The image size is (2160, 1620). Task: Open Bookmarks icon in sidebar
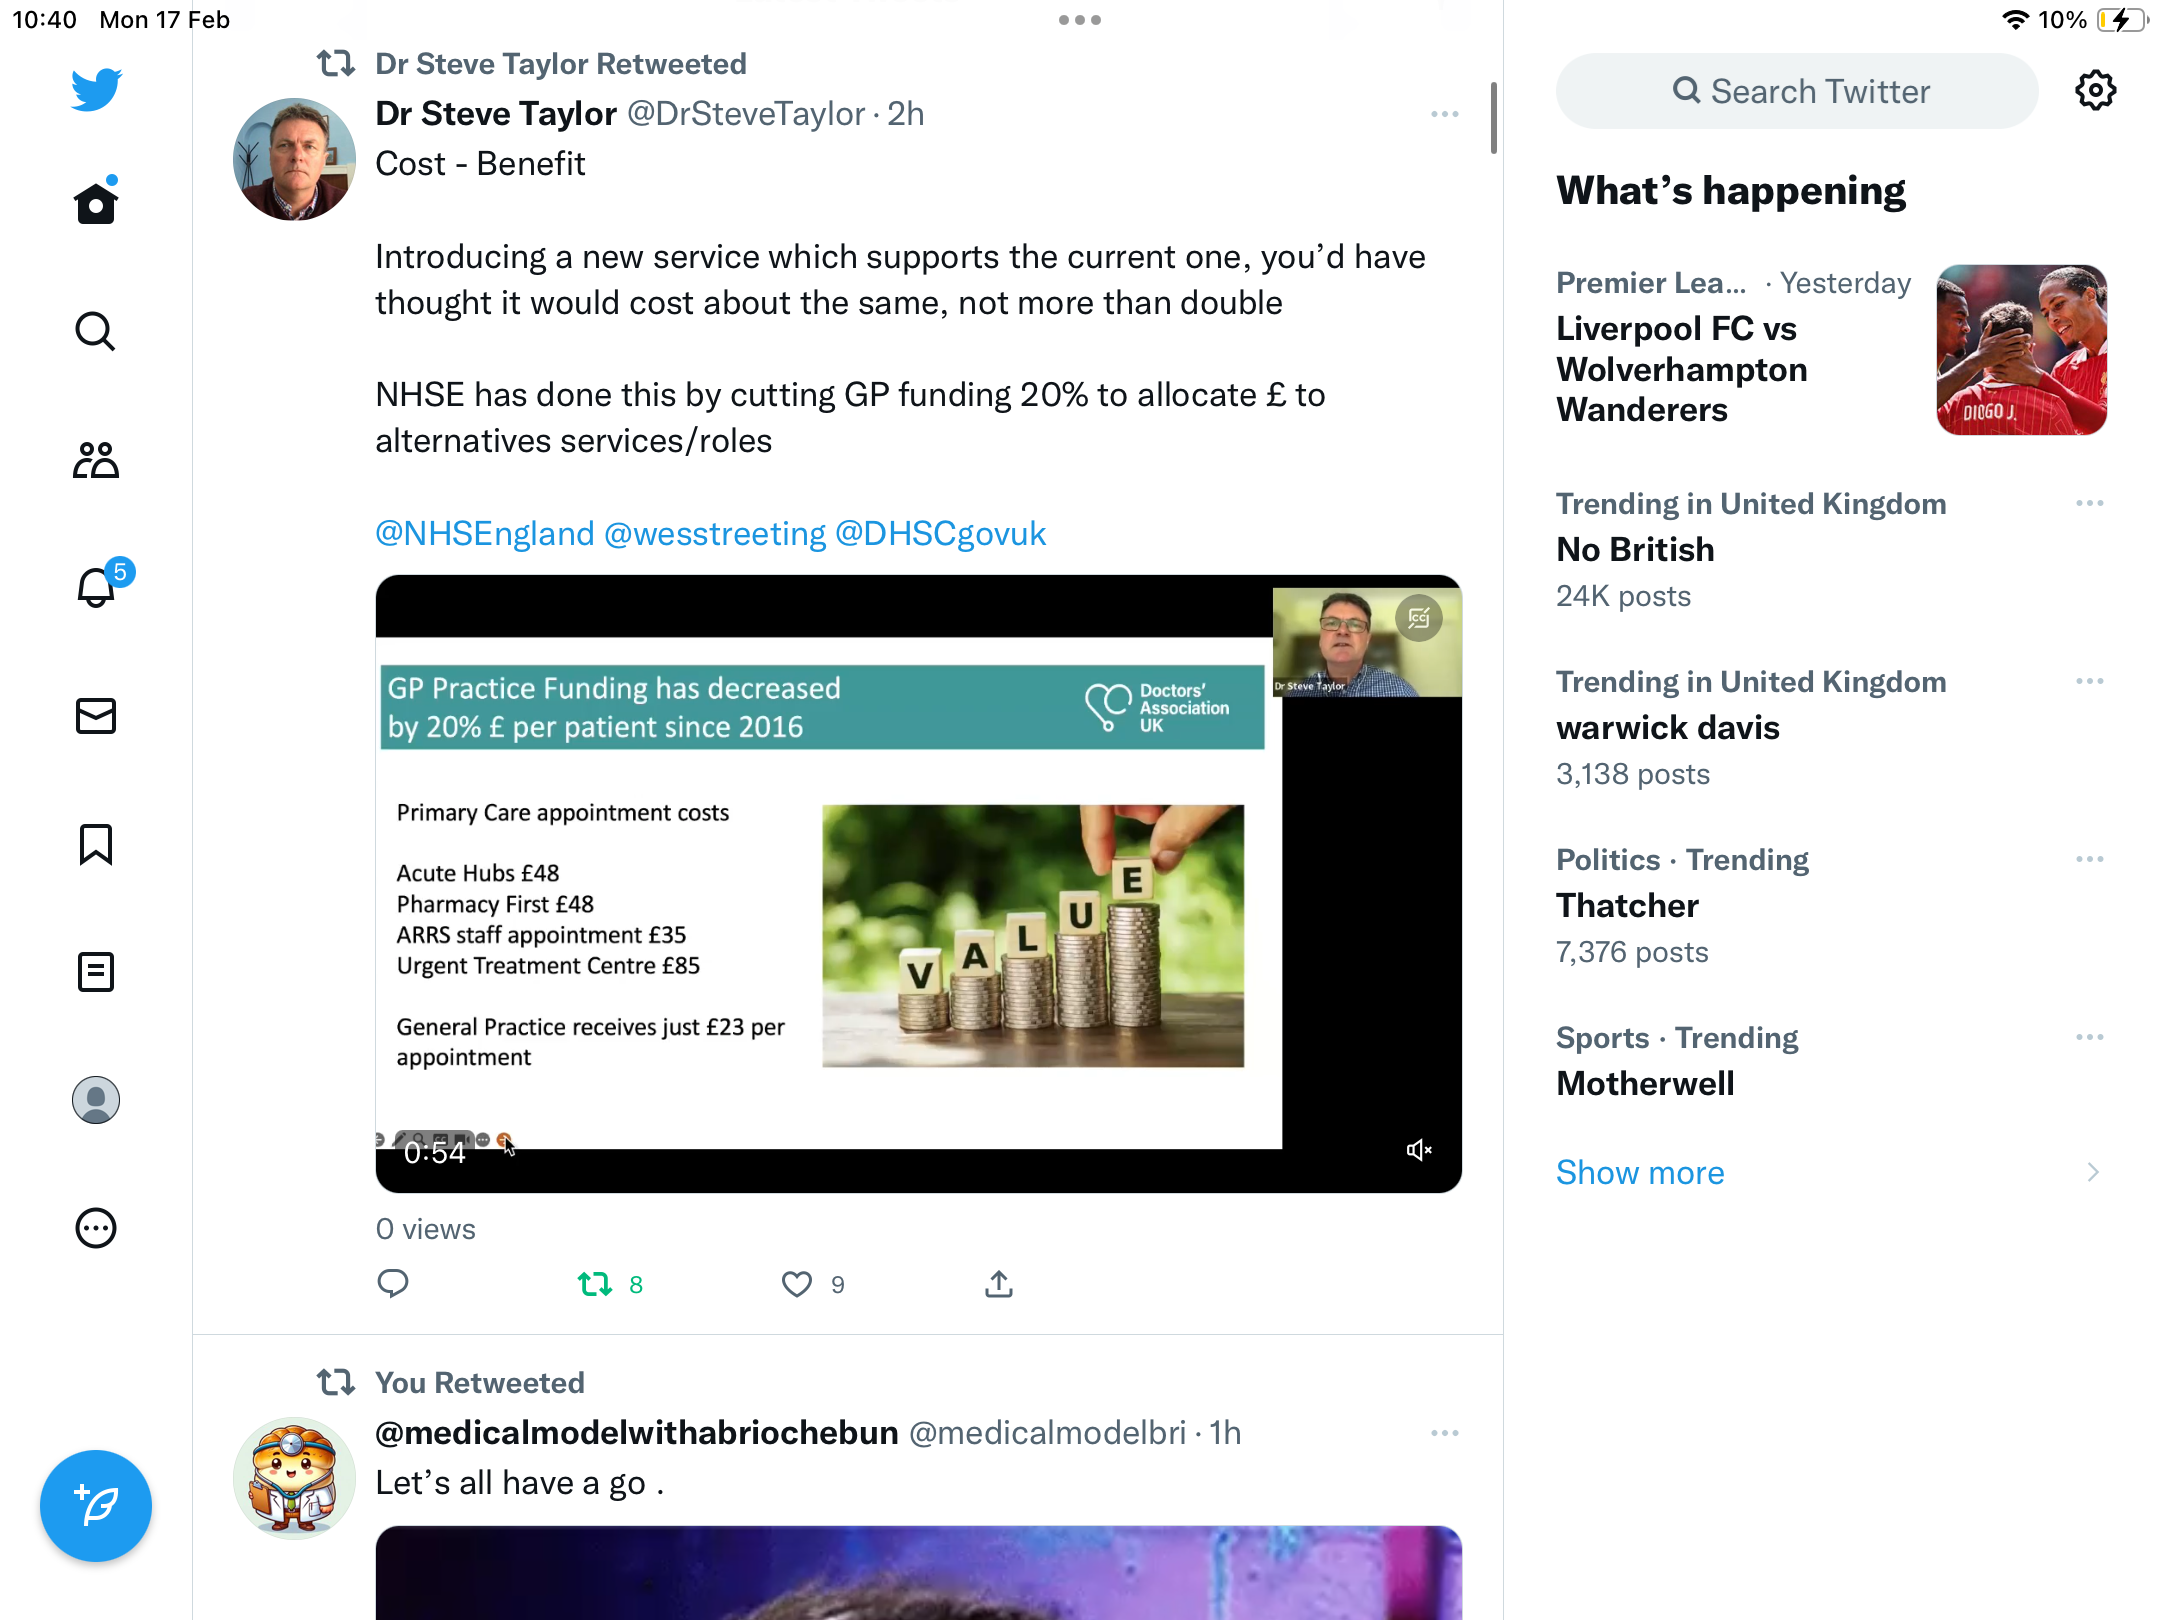pyautogui.click(x=96, y=844)
